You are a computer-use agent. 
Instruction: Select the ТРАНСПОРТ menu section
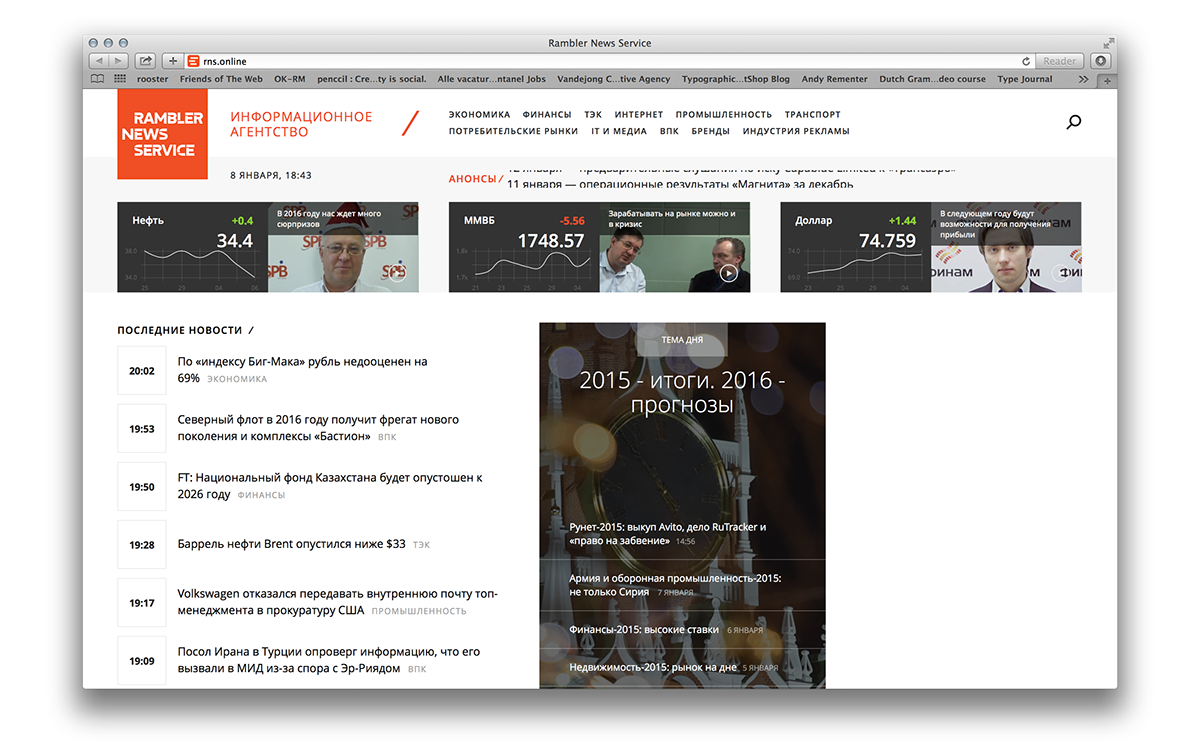click(x=813, y=115)
